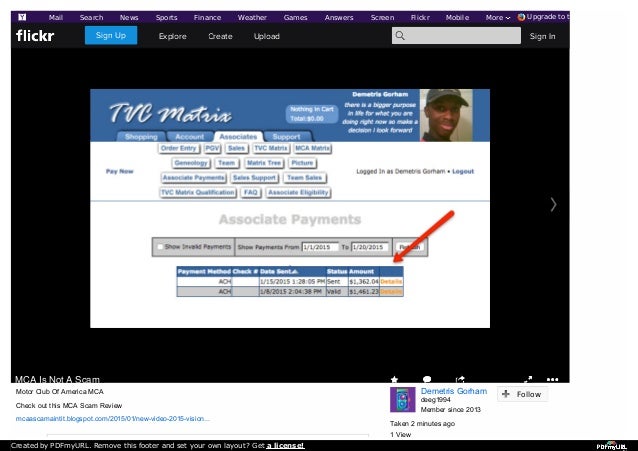Click the Pay Now link
This screenshot has width=638, height=451.
click(120, 171)
